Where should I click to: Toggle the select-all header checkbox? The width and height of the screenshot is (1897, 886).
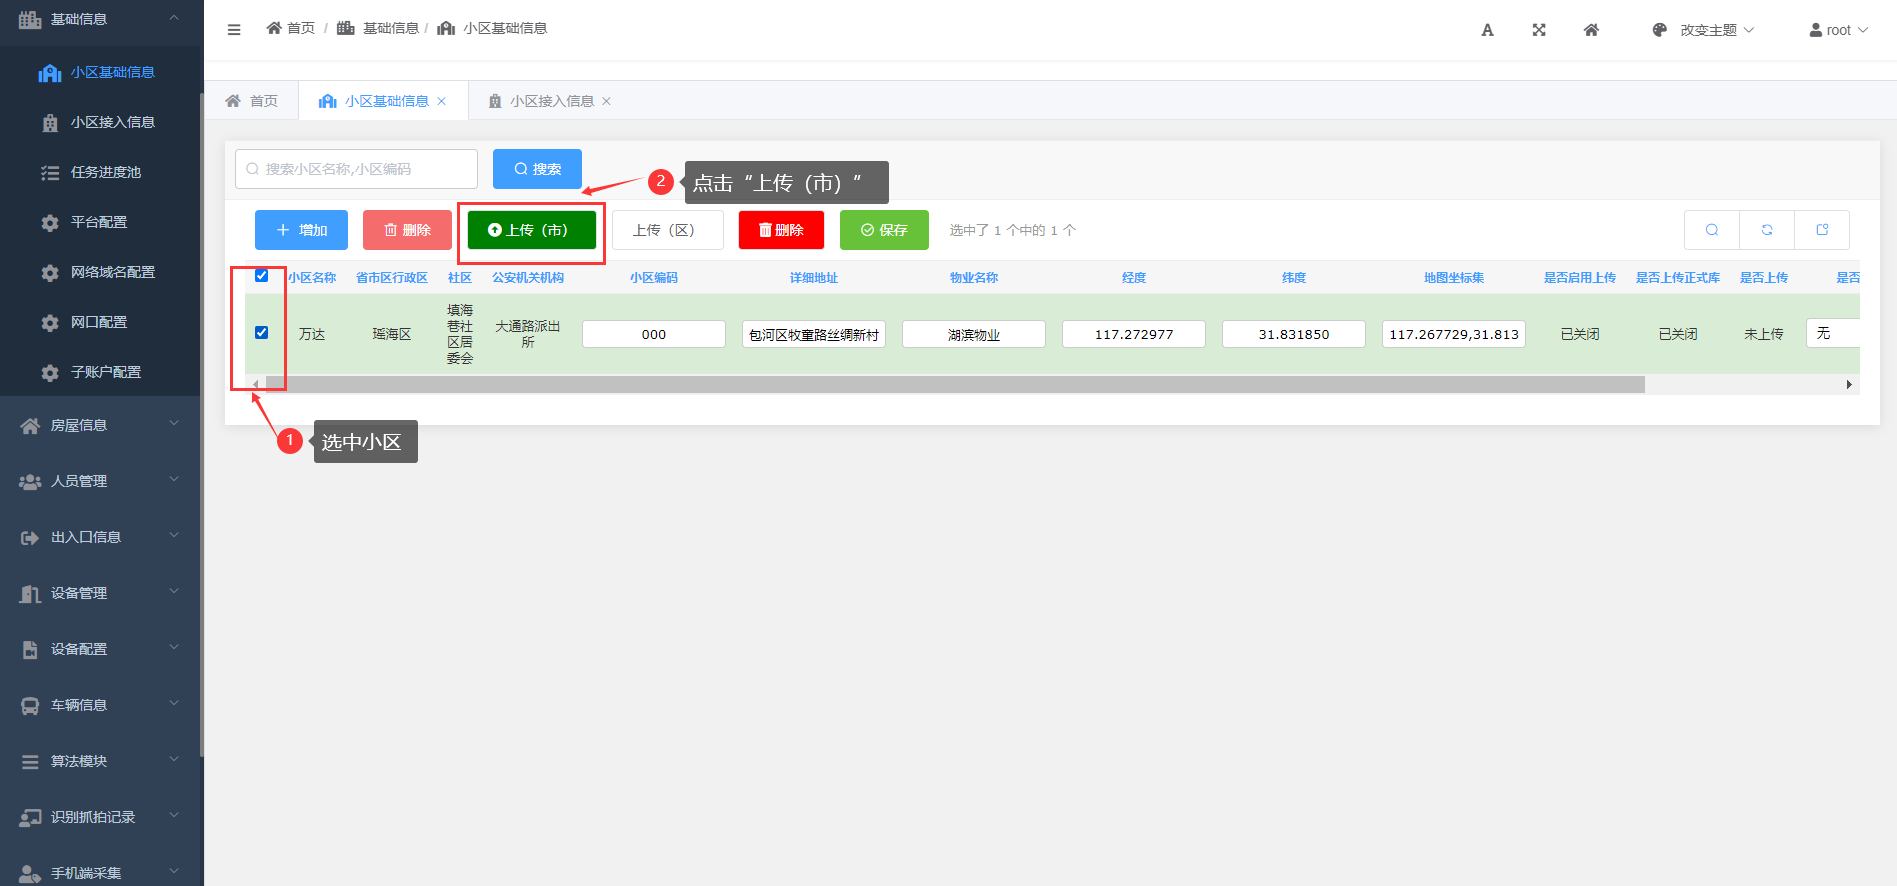[262, 276]
